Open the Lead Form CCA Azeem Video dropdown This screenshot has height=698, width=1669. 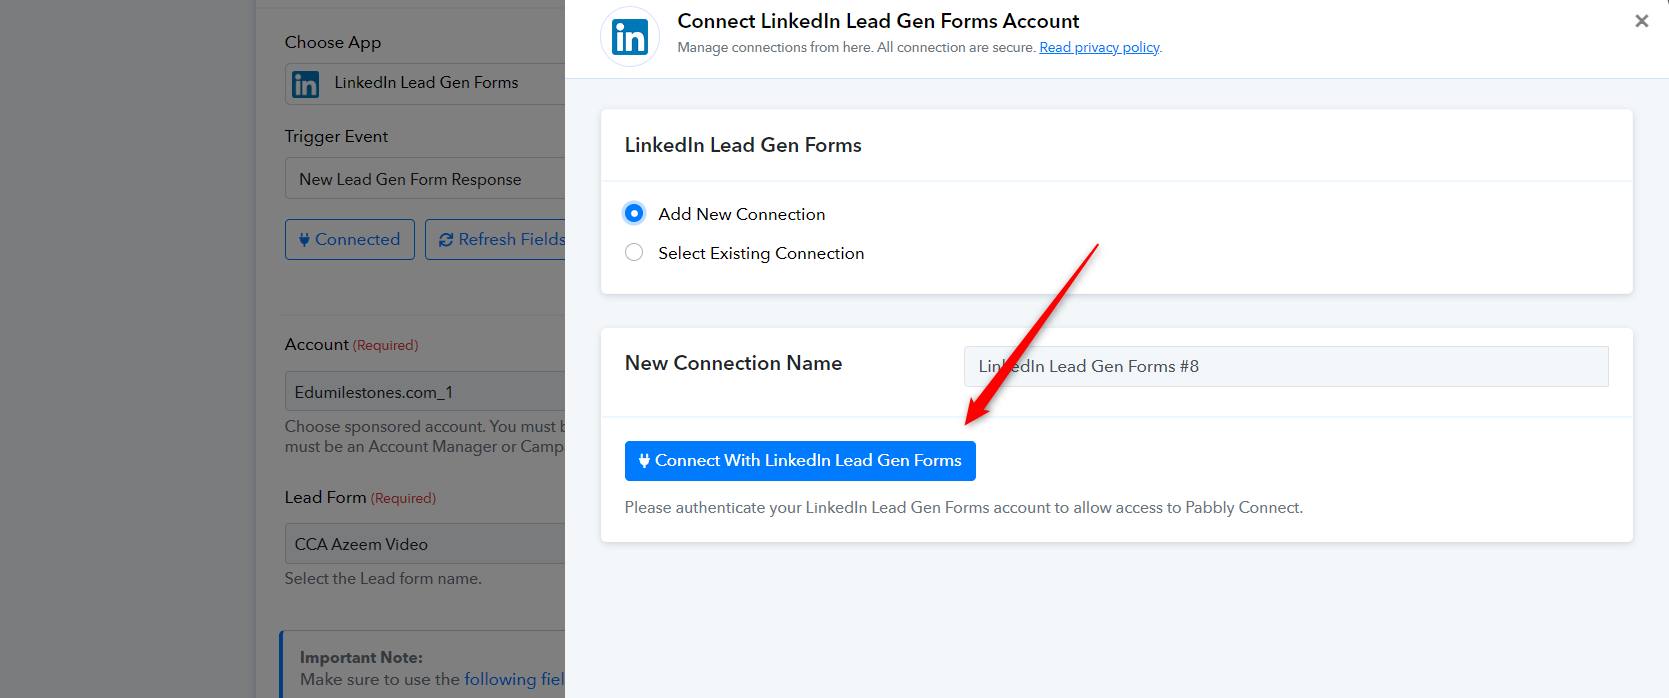425,544
